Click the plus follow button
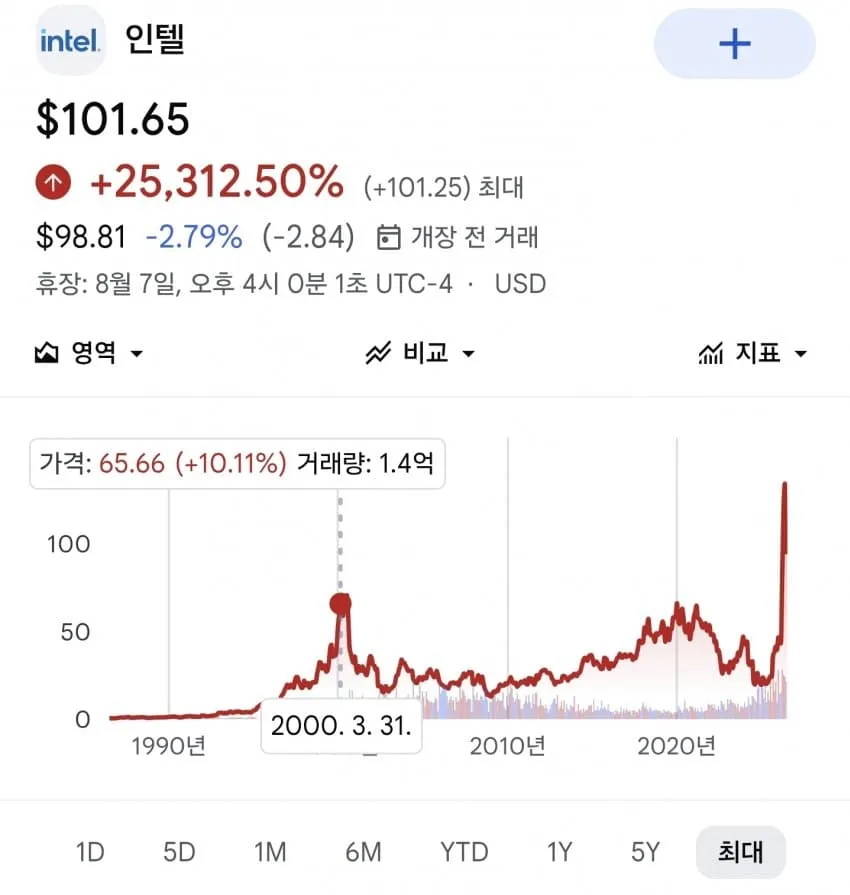 [x=734, y=44]
